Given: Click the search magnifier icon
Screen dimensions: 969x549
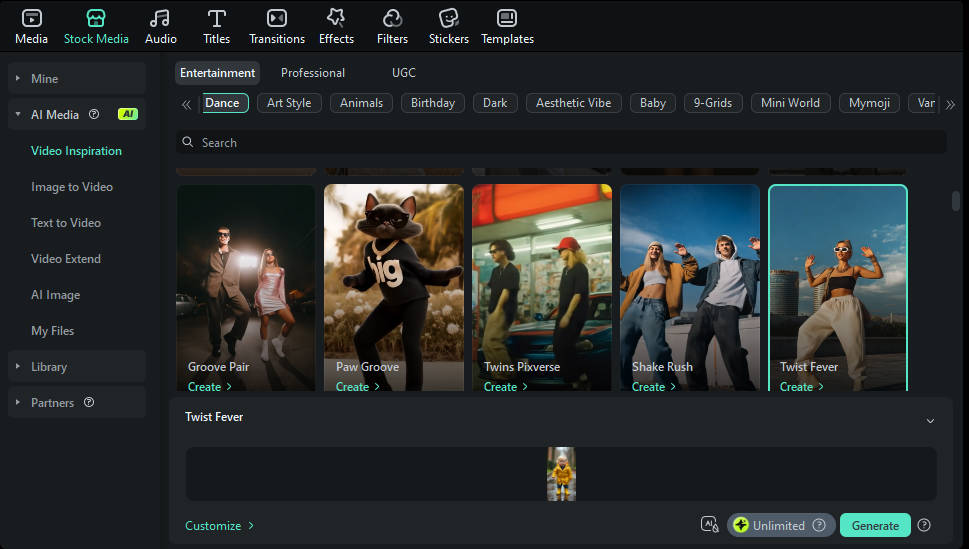Looking at the screenshot, I should tap(188, 142).
